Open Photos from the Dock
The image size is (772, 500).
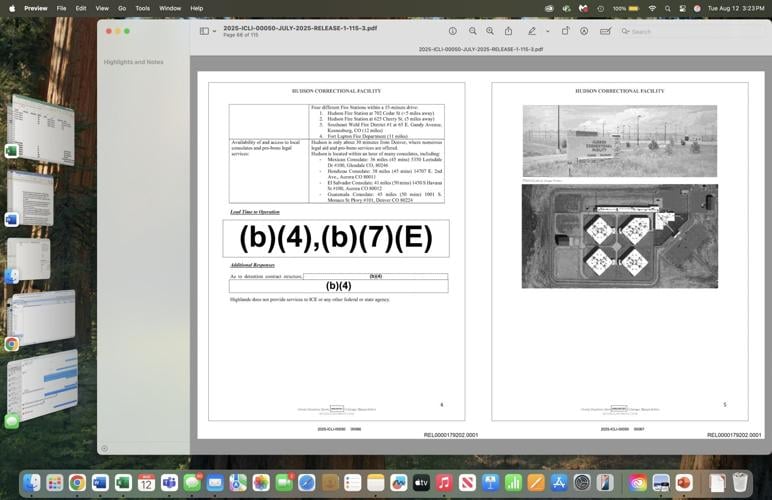coord(261,483)
